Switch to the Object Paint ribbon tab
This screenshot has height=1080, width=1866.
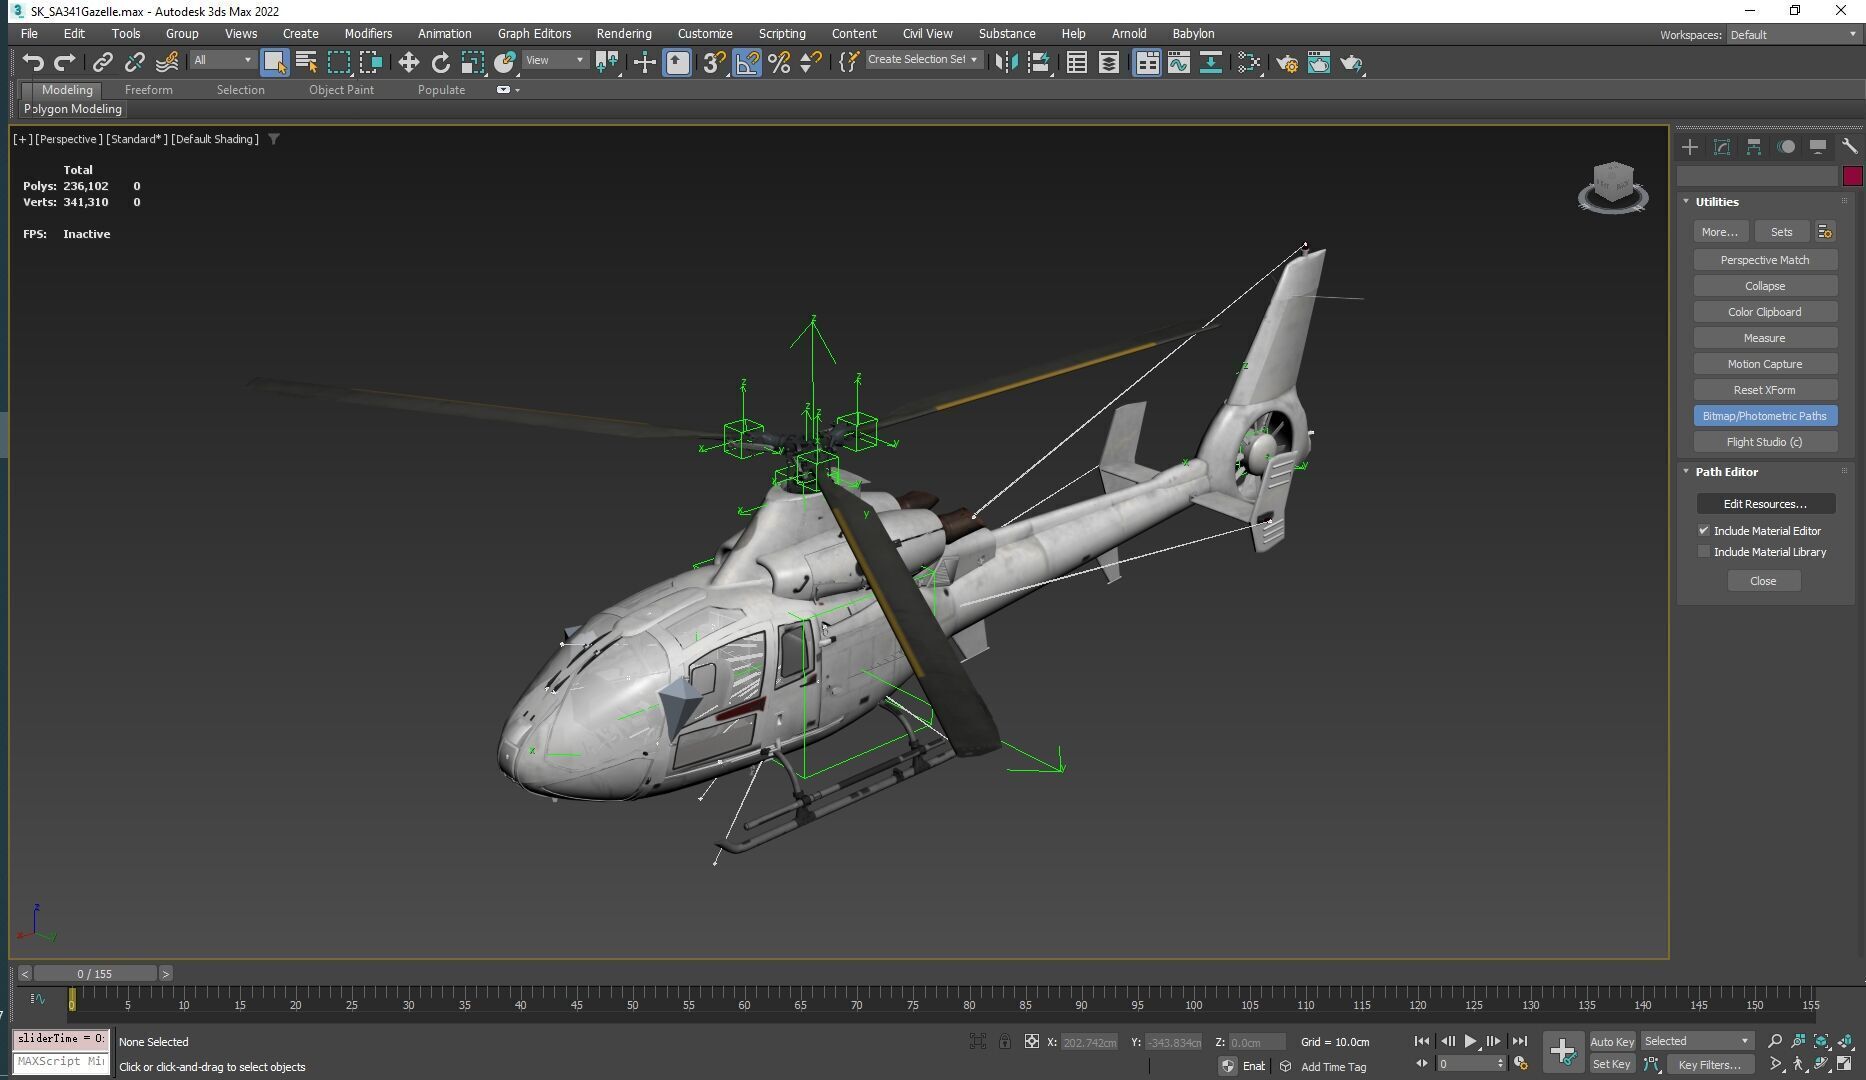[341, 90]
